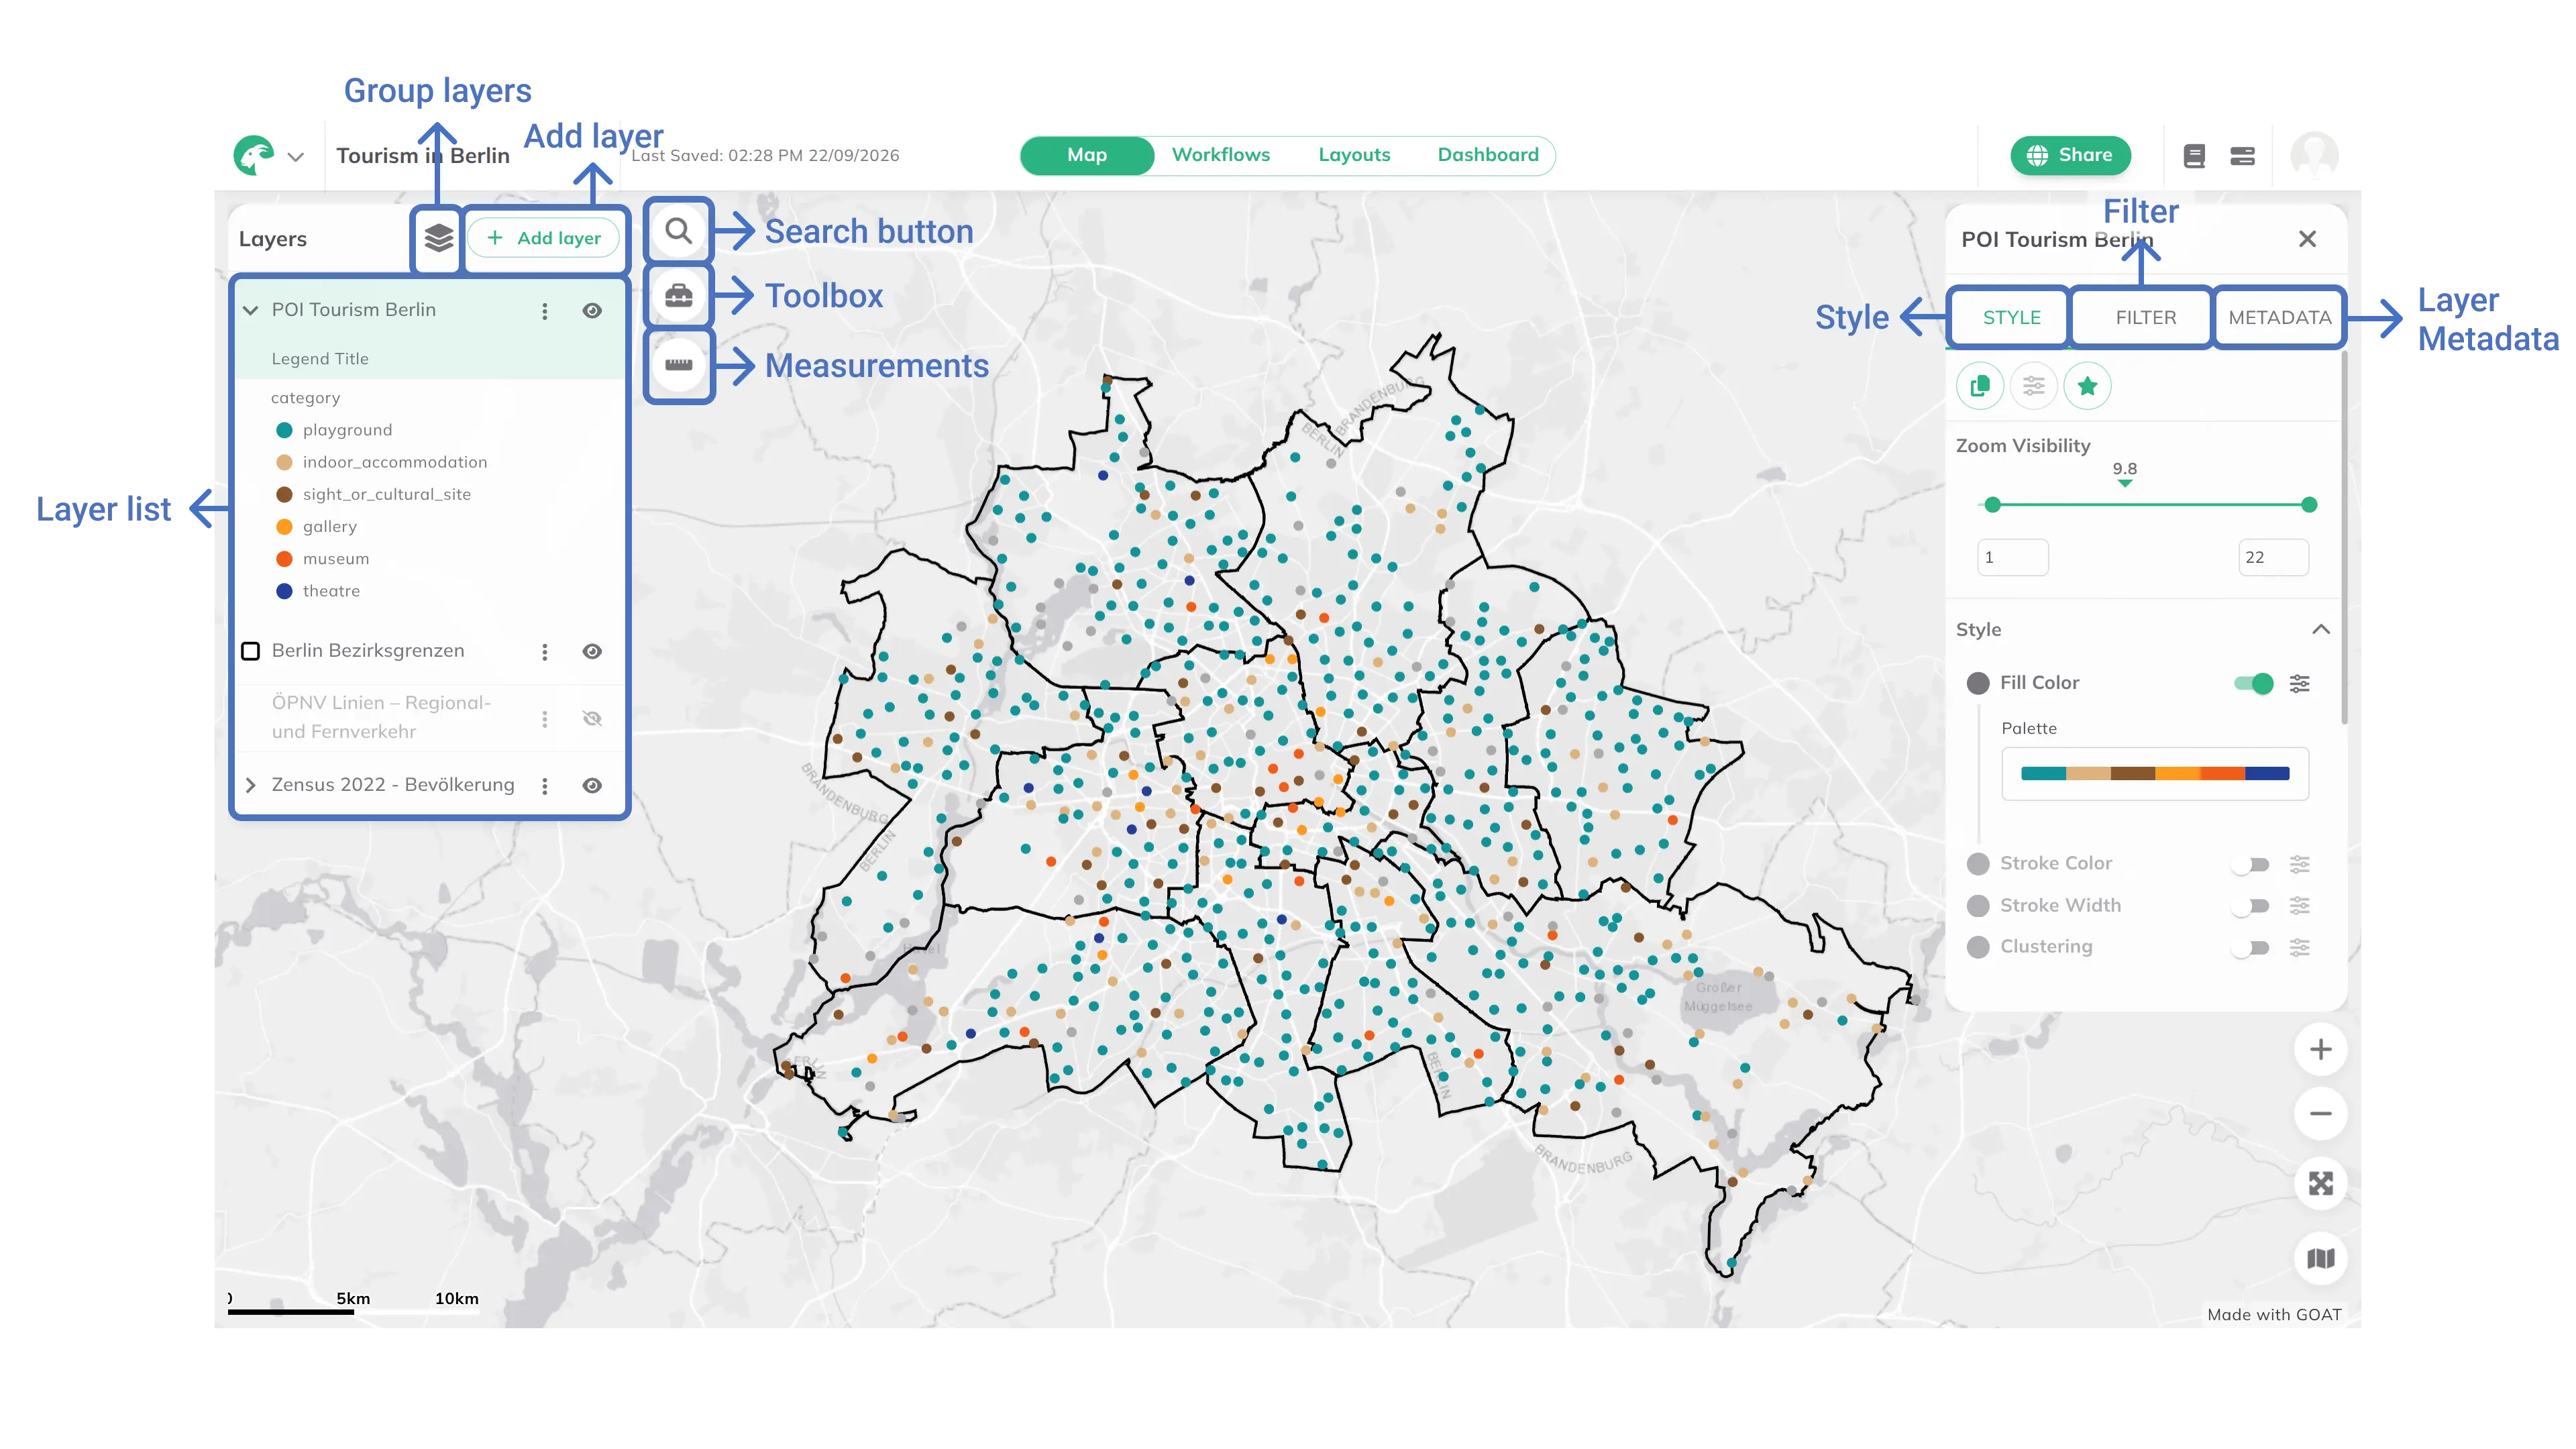Open options menu for Berlin Bezirksgrenzen
The image size is (2576, 1449).
(545, 652)
